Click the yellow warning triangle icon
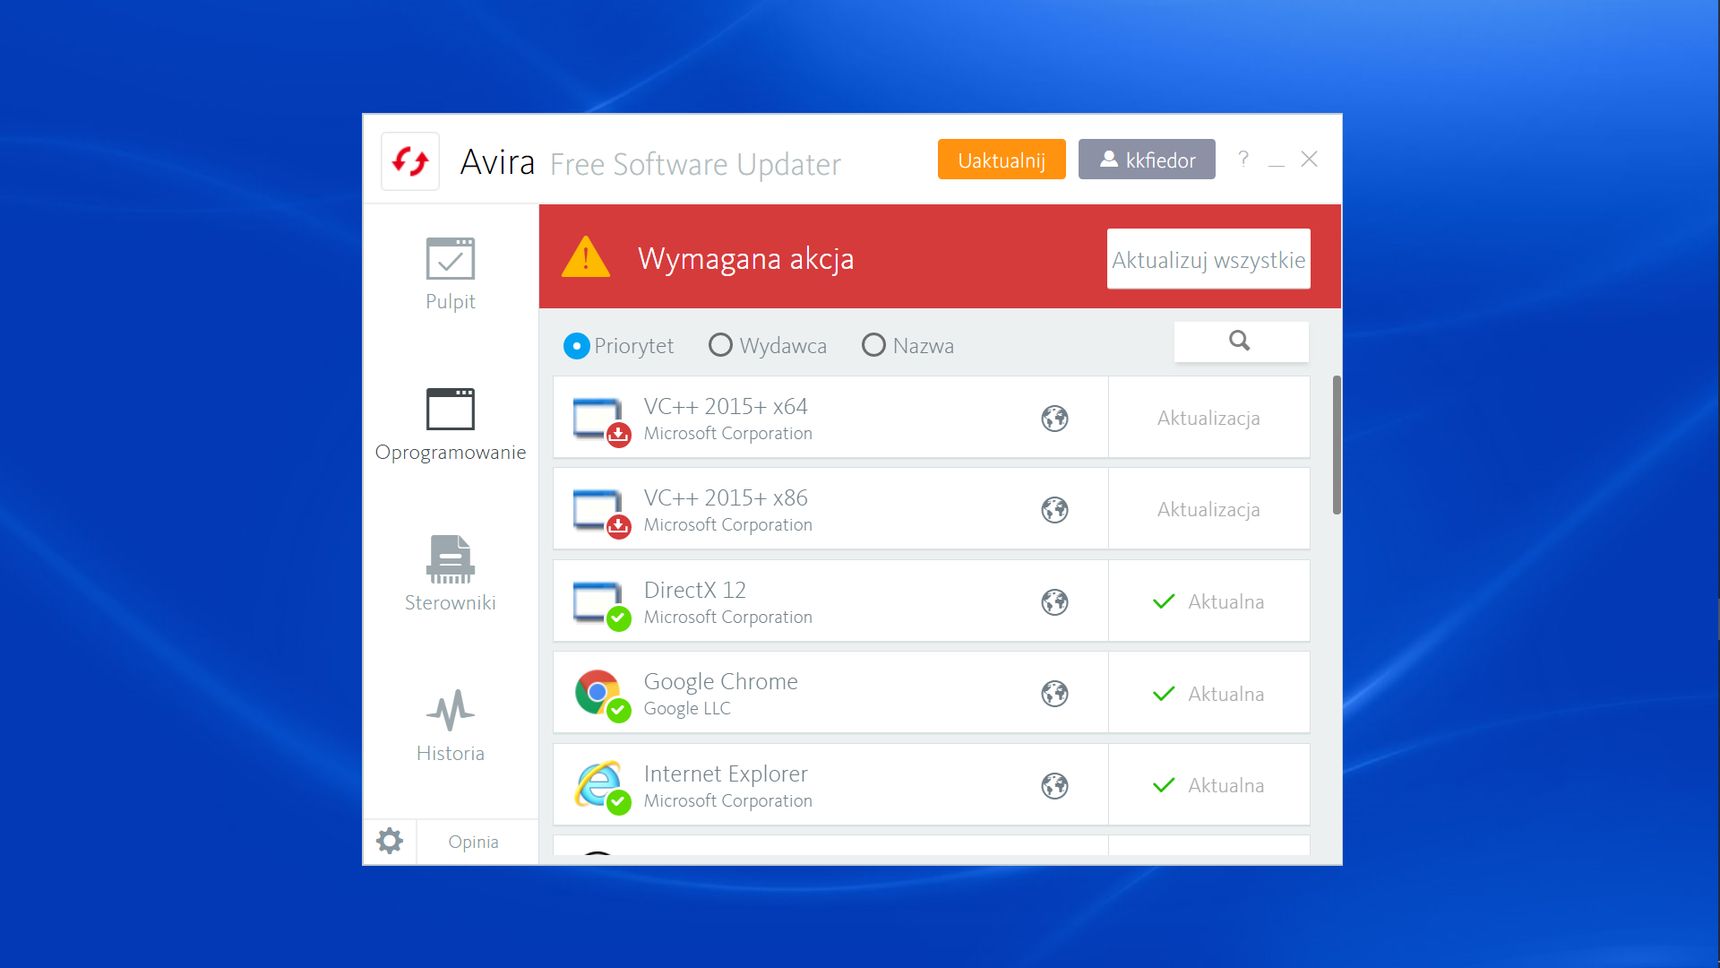 (x=586, y=257)
